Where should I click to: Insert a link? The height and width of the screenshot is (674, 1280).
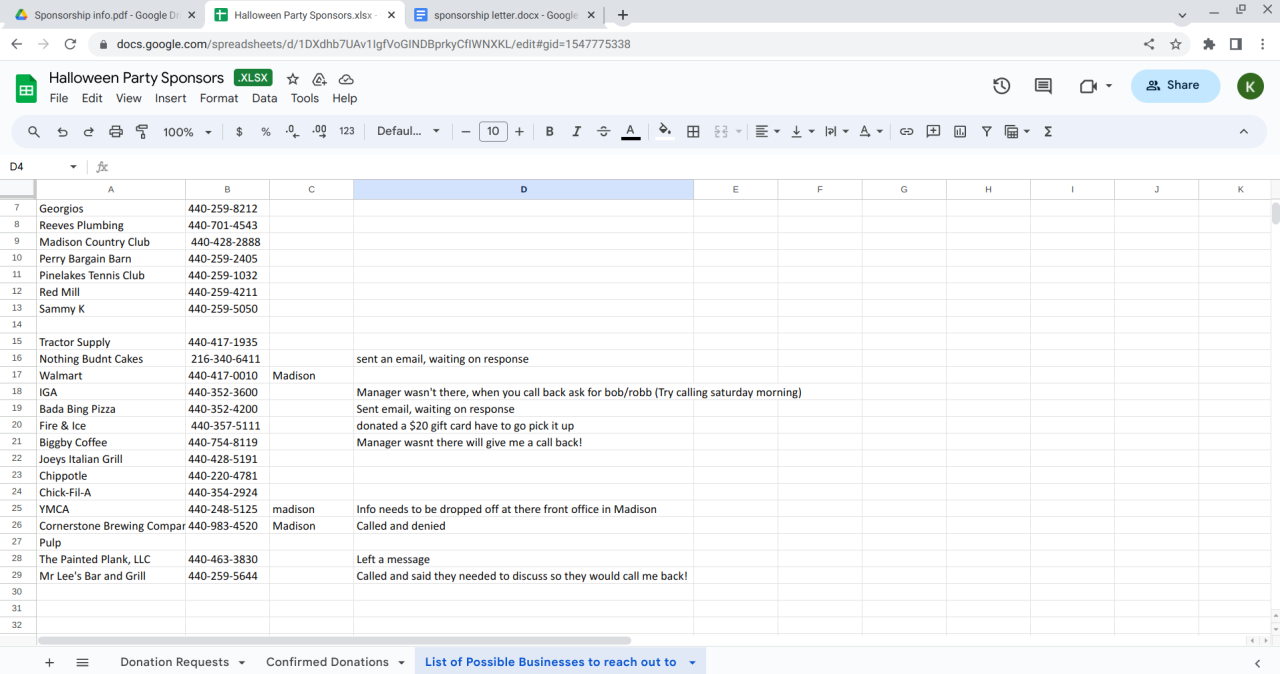pyautogui.click(x=906, y=132)
